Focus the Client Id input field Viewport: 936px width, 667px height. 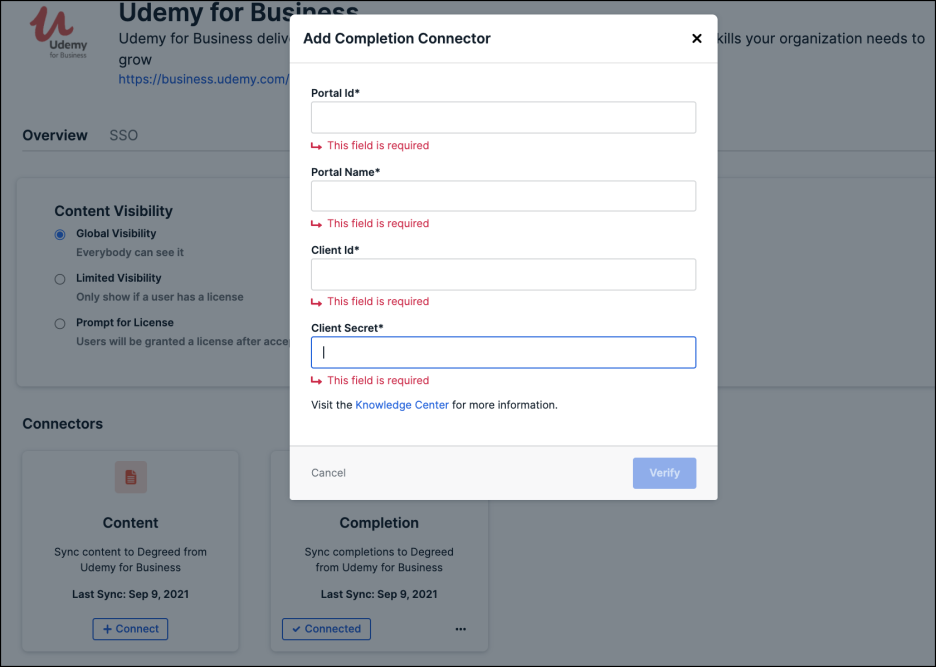click(x=503, y=274)
